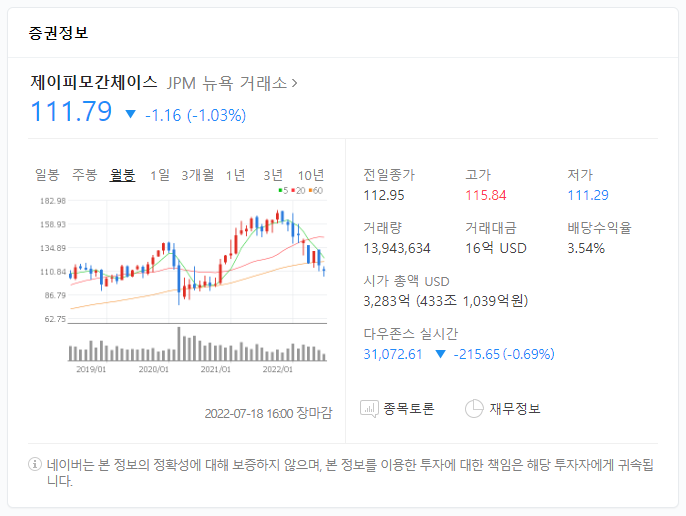Select the 월봉 chart tab
This screenshot has height=516, width=686.
click(x=122, y=175)
